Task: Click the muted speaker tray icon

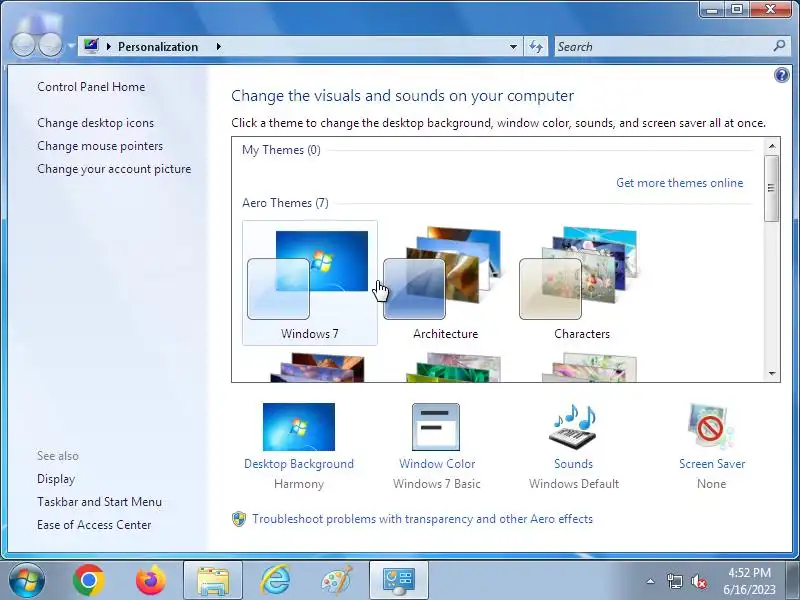Action: pos(698,581)
